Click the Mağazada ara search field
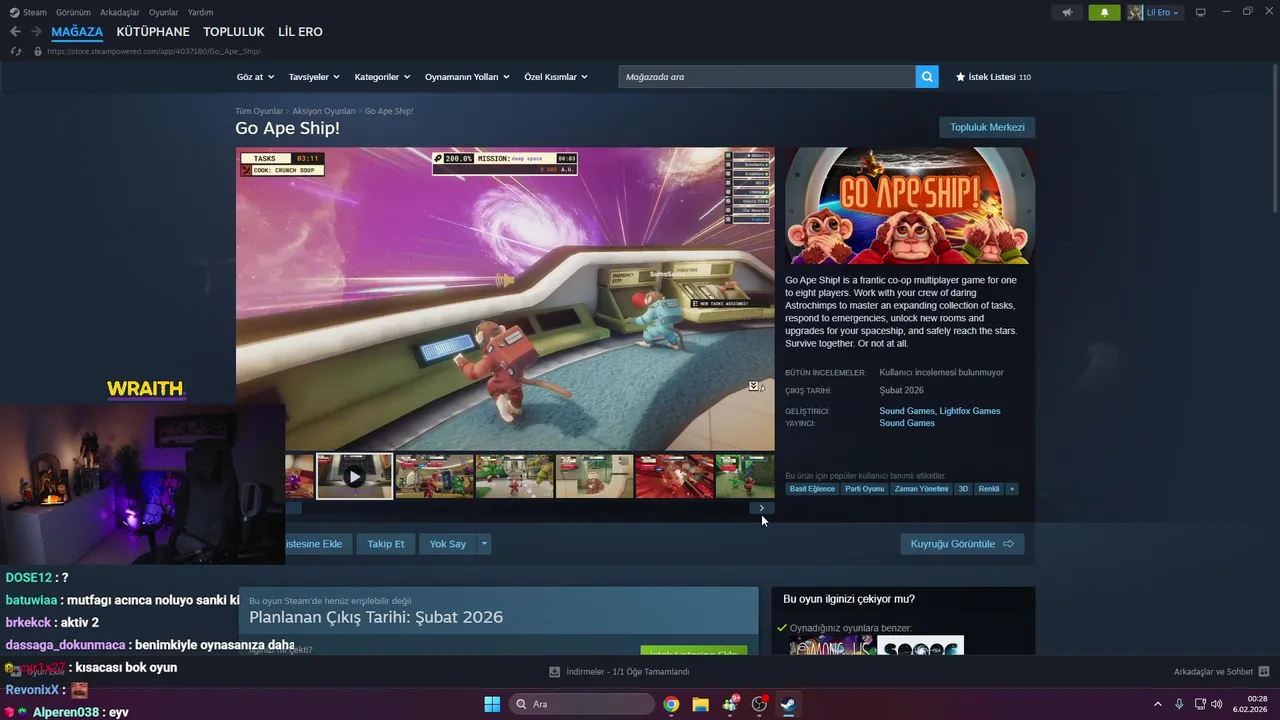1280x720 pixels. pos(767,76)
